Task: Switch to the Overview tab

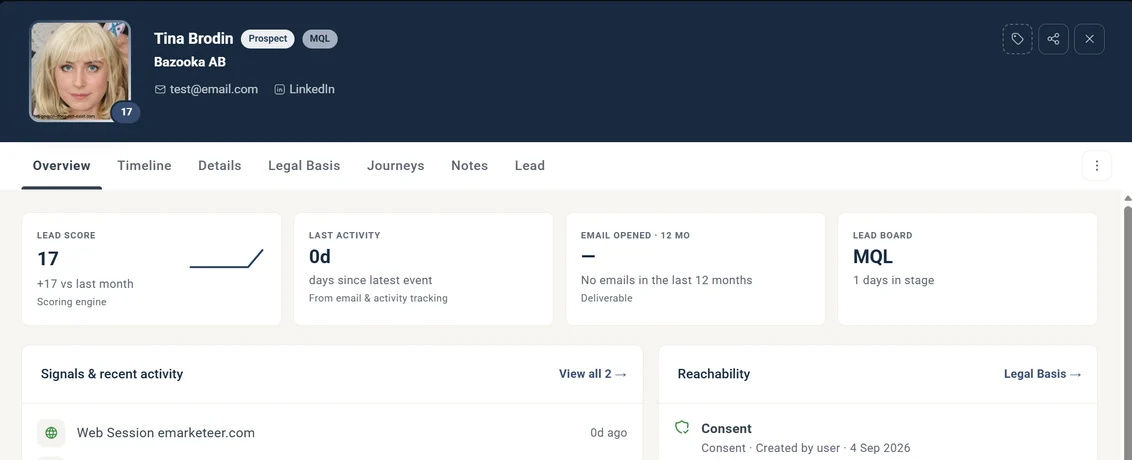Action: pos(61,165)
